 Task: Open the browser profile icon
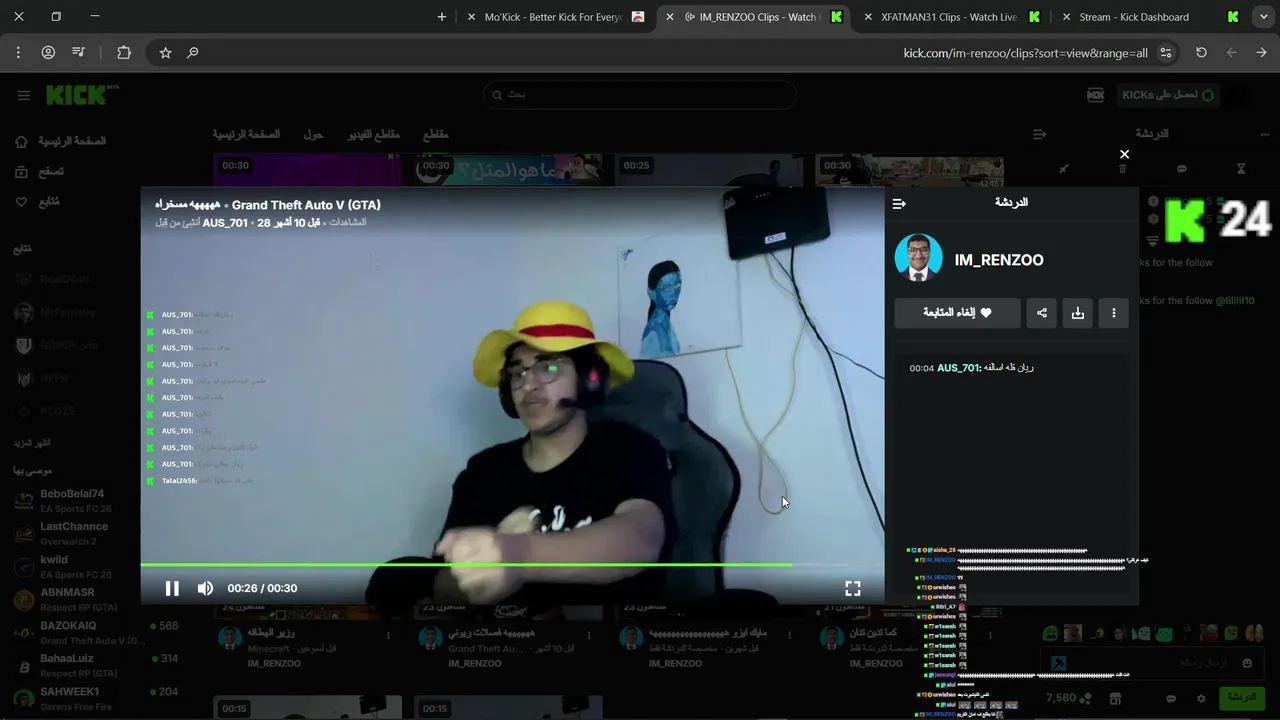[48, 52]
